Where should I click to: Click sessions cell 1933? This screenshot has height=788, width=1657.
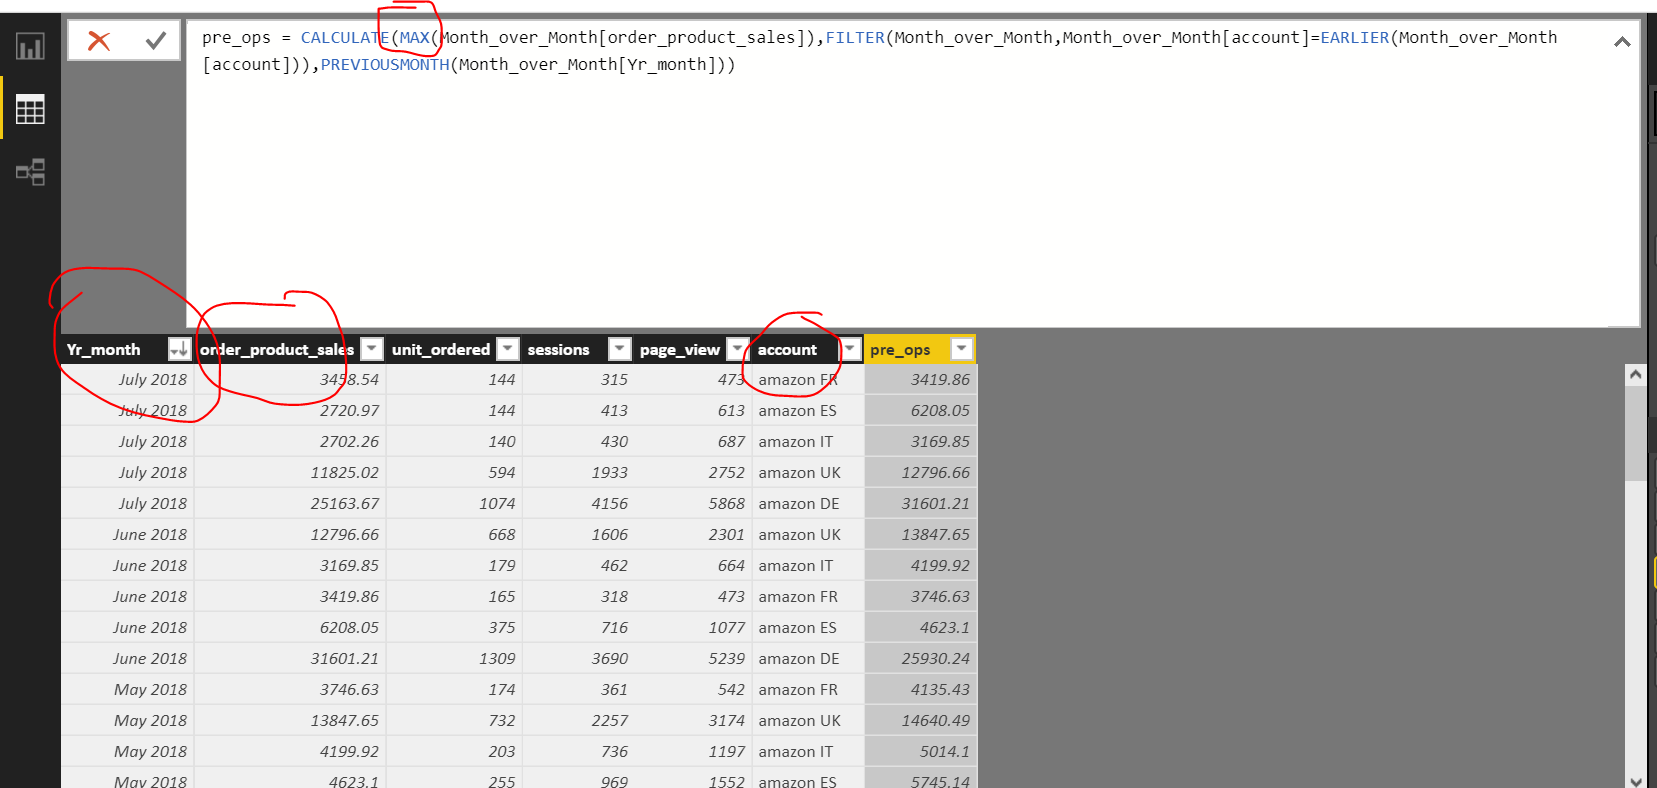578,472
